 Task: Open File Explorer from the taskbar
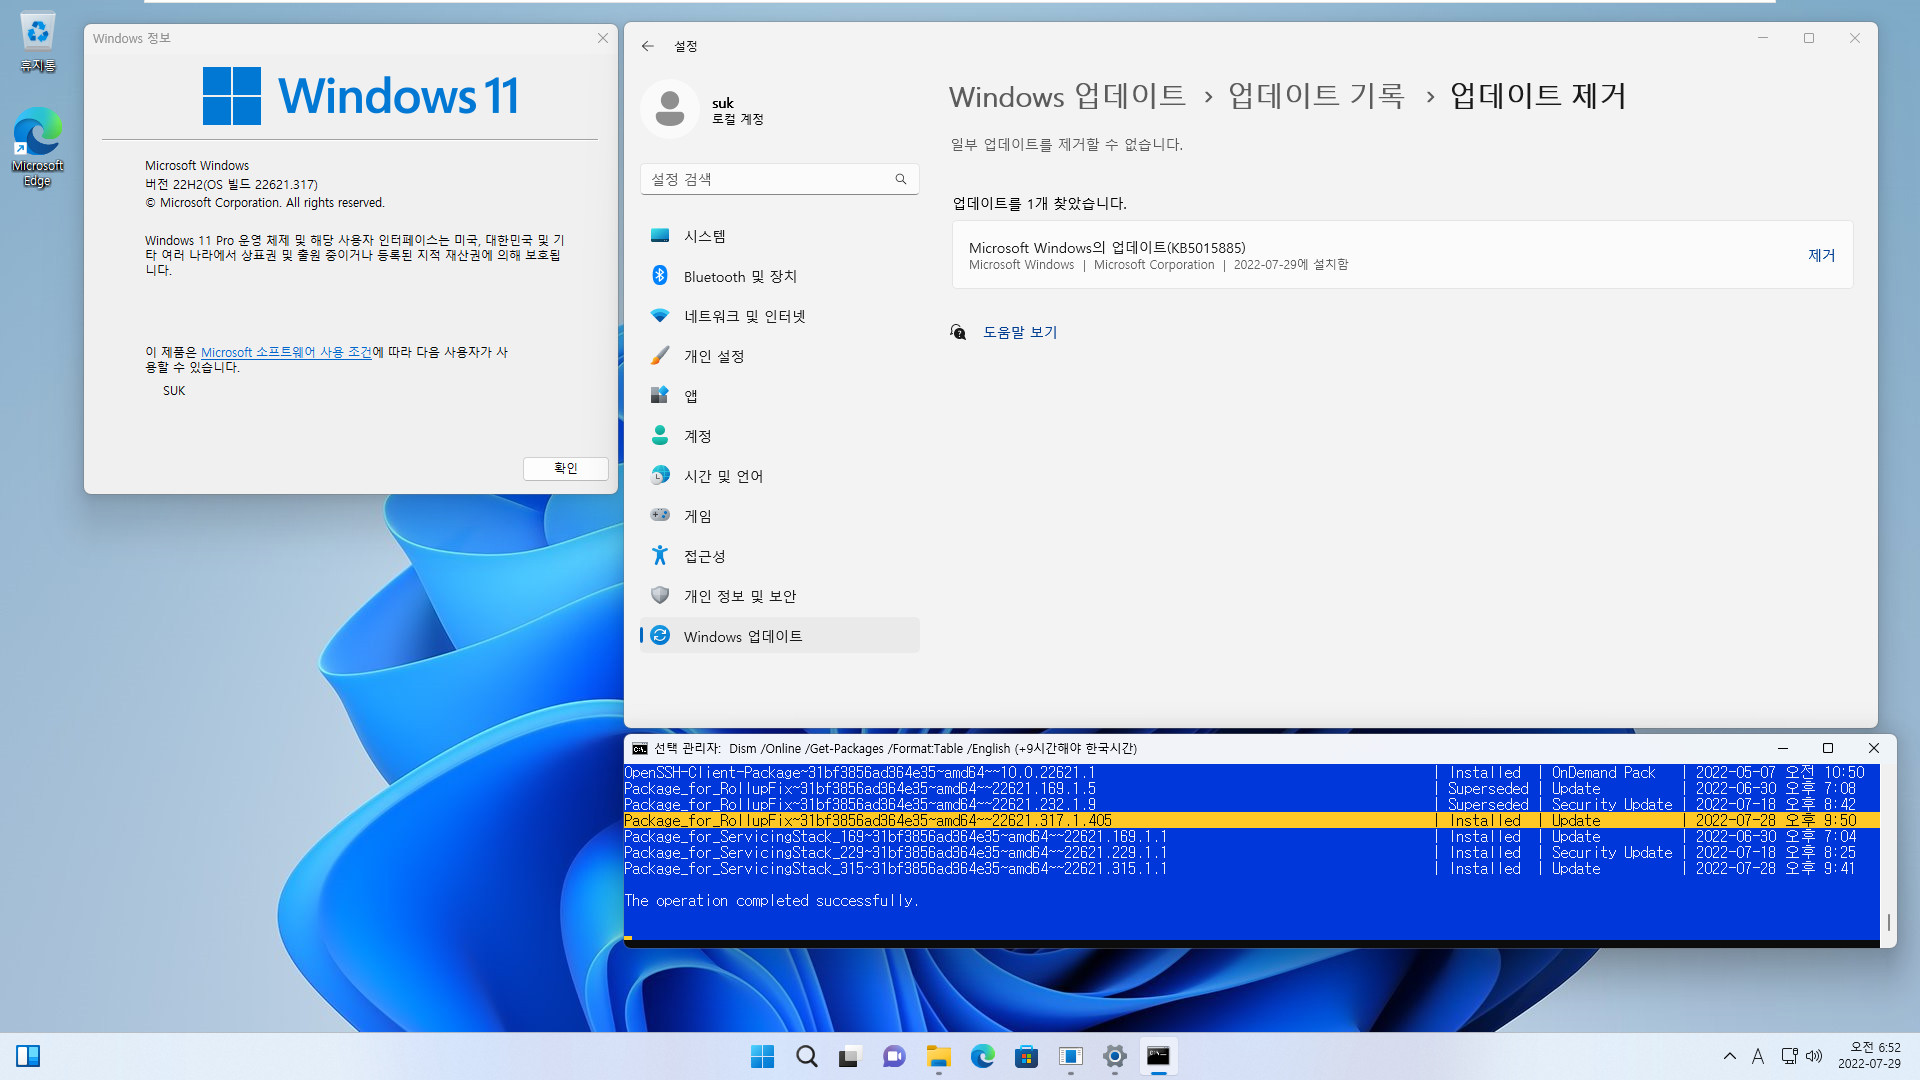pos(938,1056)
